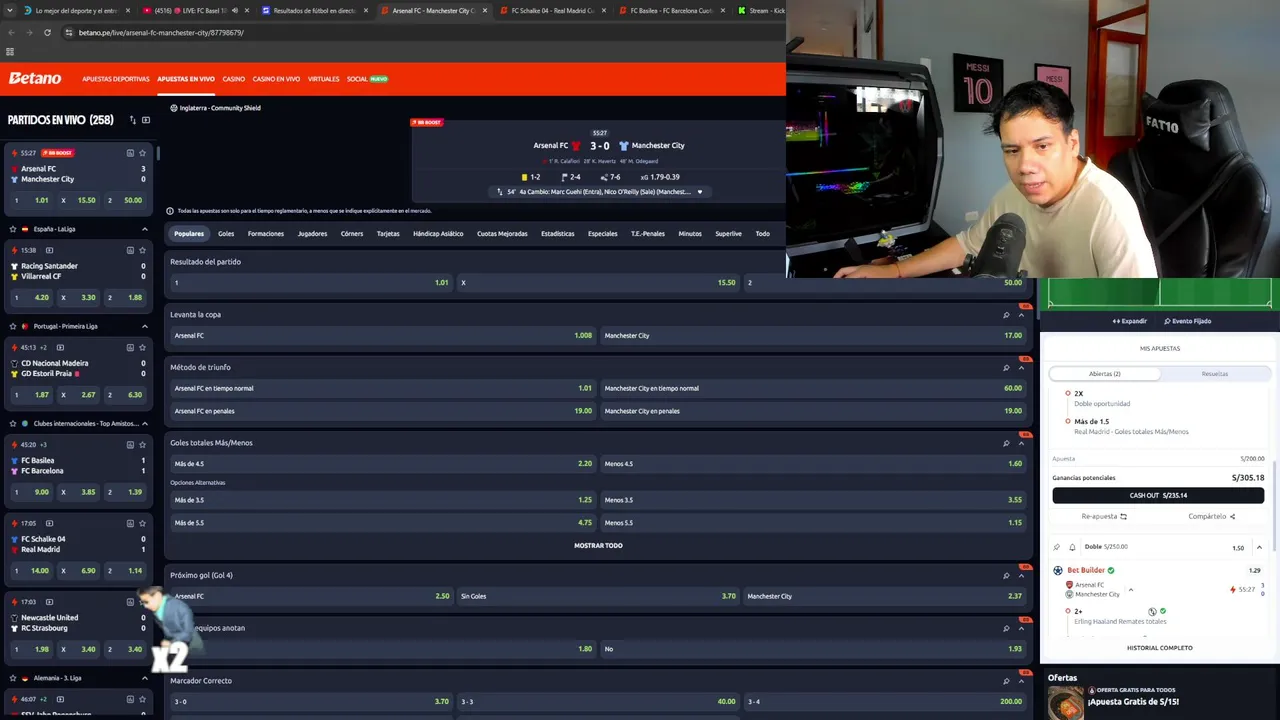The height and width of the screenshot is (720, 1280).
Task: Select correct score 3 - 0 at 3.70
Action: (x=310, y=702)
